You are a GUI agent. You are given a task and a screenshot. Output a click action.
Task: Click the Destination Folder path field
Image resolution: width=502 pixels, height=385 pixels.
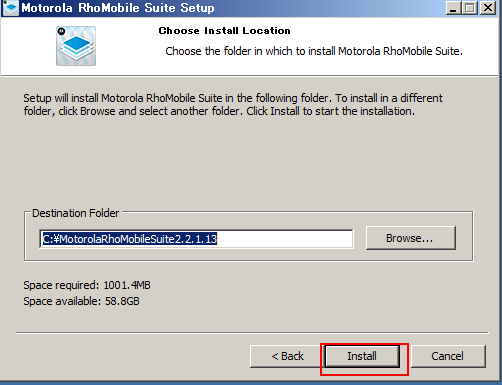click(196, 239)
